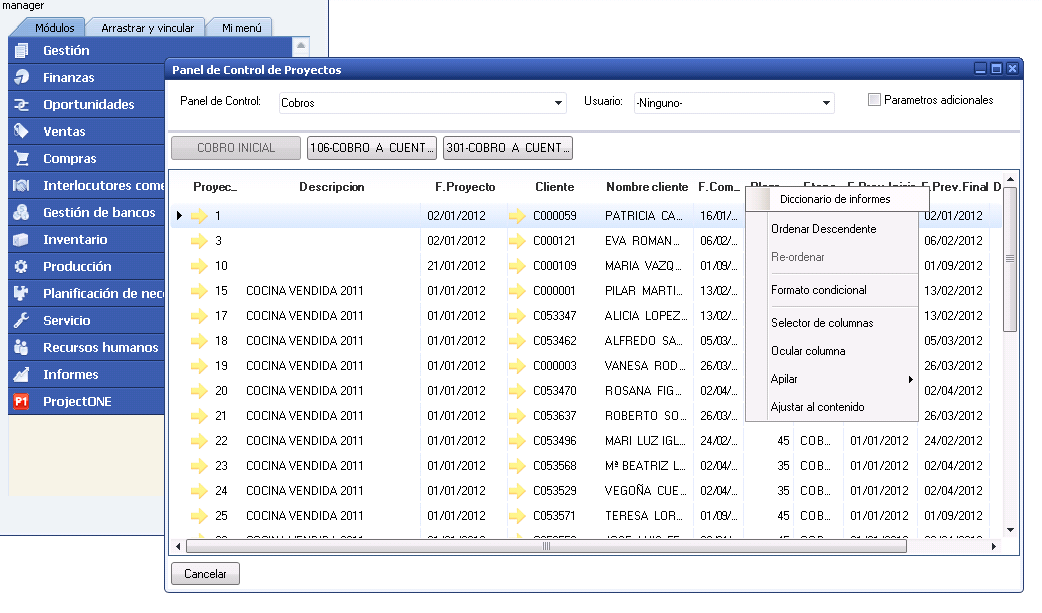This screenshot has height=613, width=1042.
Task: Click the 106-COBRO A CUENT... button
Action: pos(372,148)
